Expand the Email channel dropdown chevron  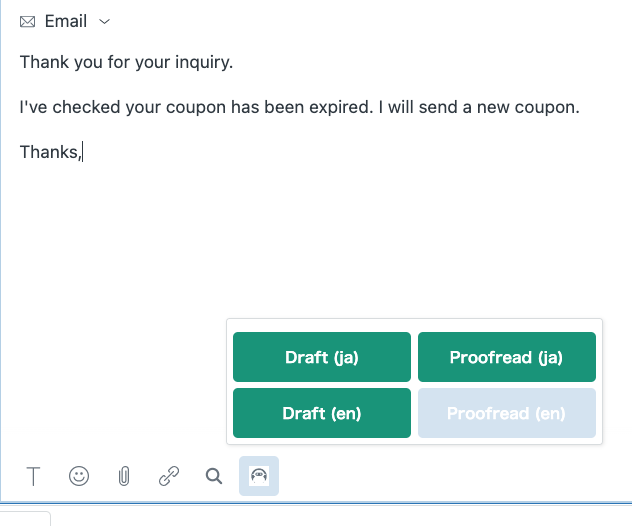coord(104,22)
